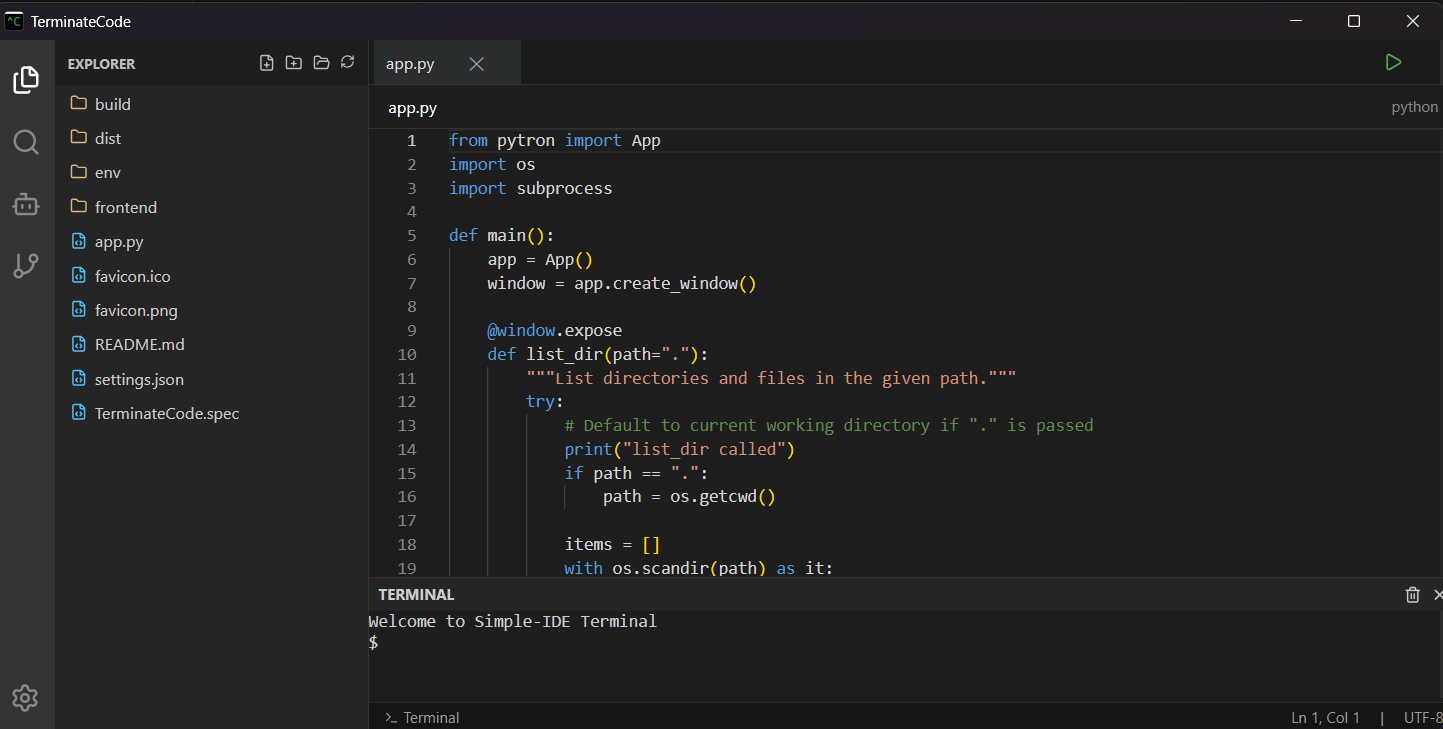Open a folder using the Explorer toolbar

320,61
